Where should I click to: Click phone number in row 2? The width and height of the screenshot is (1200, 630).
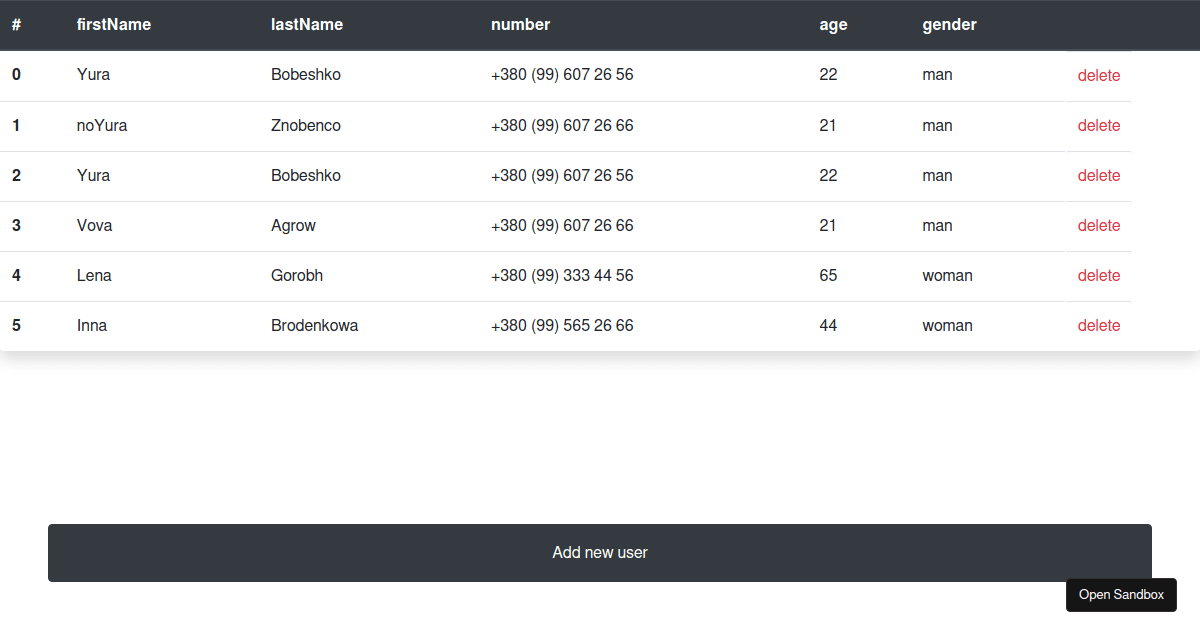click(562, 176)
